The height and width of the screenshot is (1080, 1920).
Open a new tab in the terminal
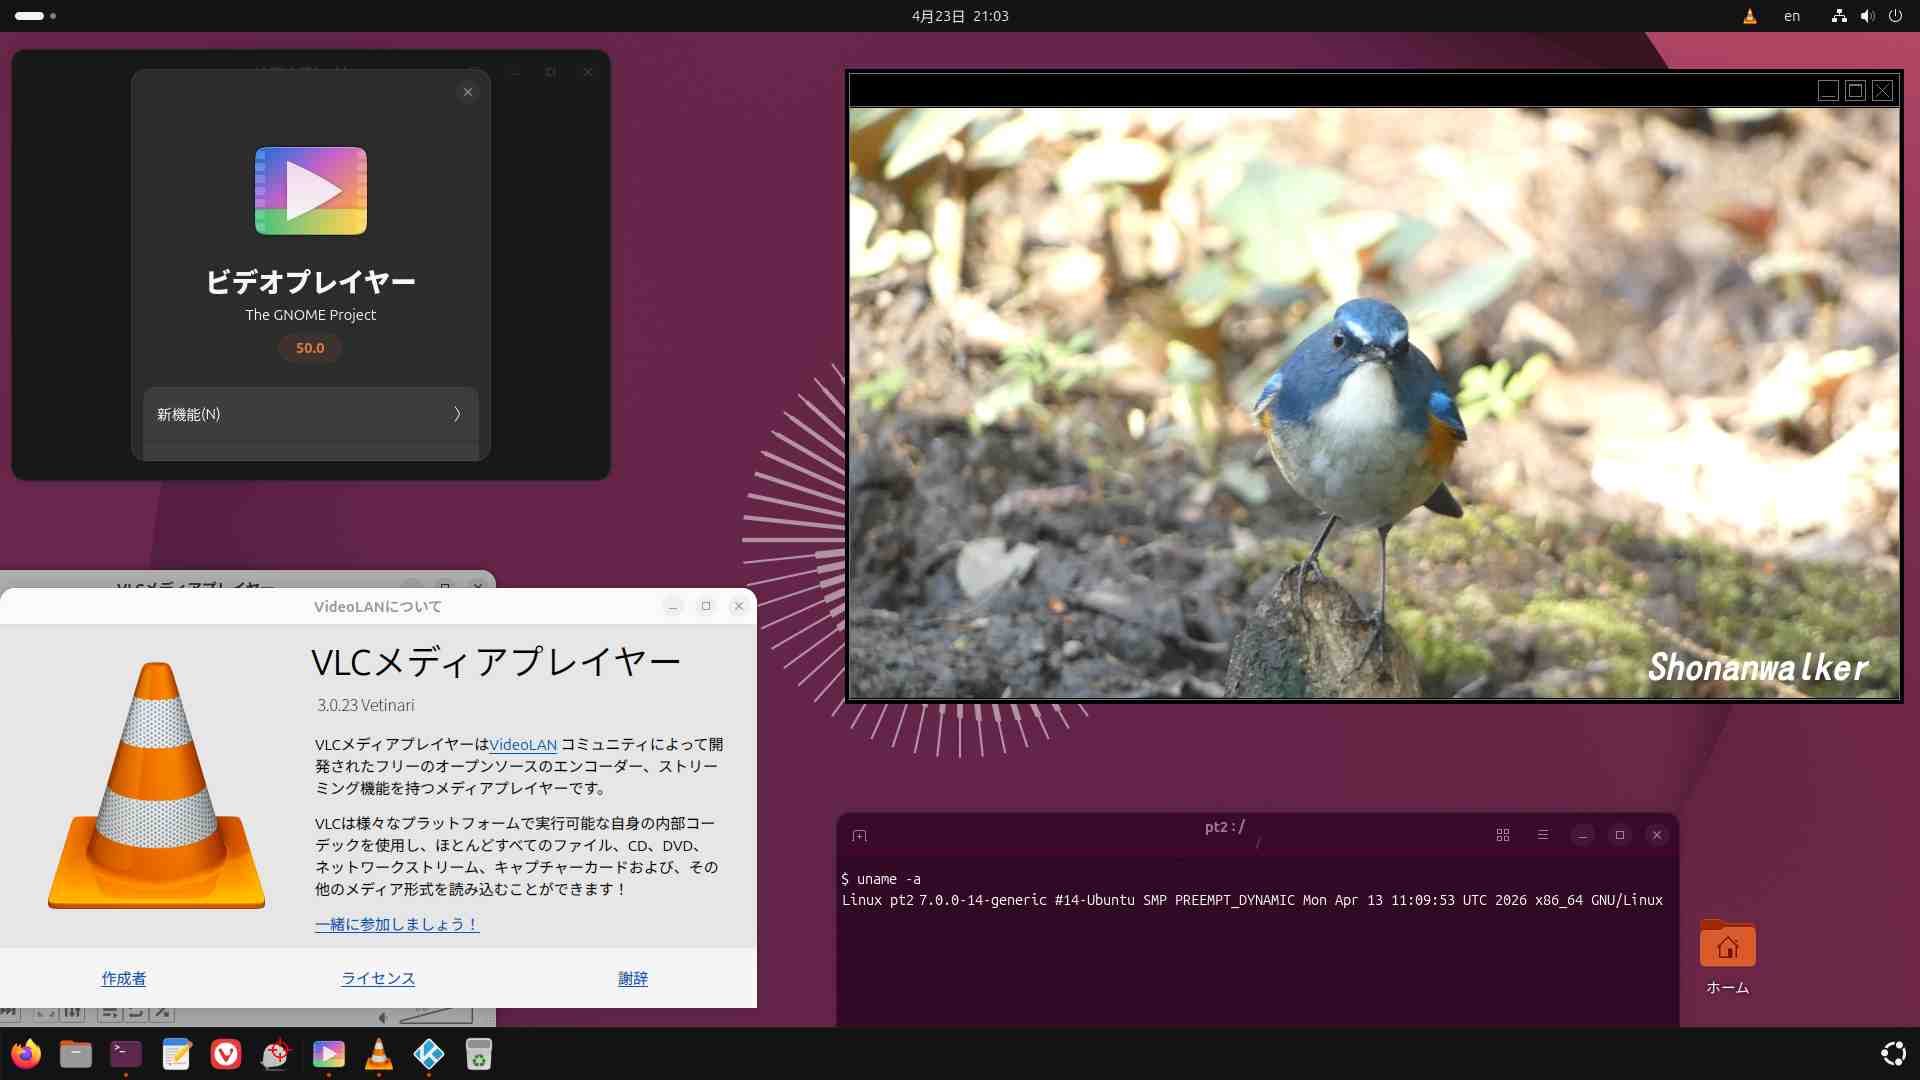(x=859, y=835)
